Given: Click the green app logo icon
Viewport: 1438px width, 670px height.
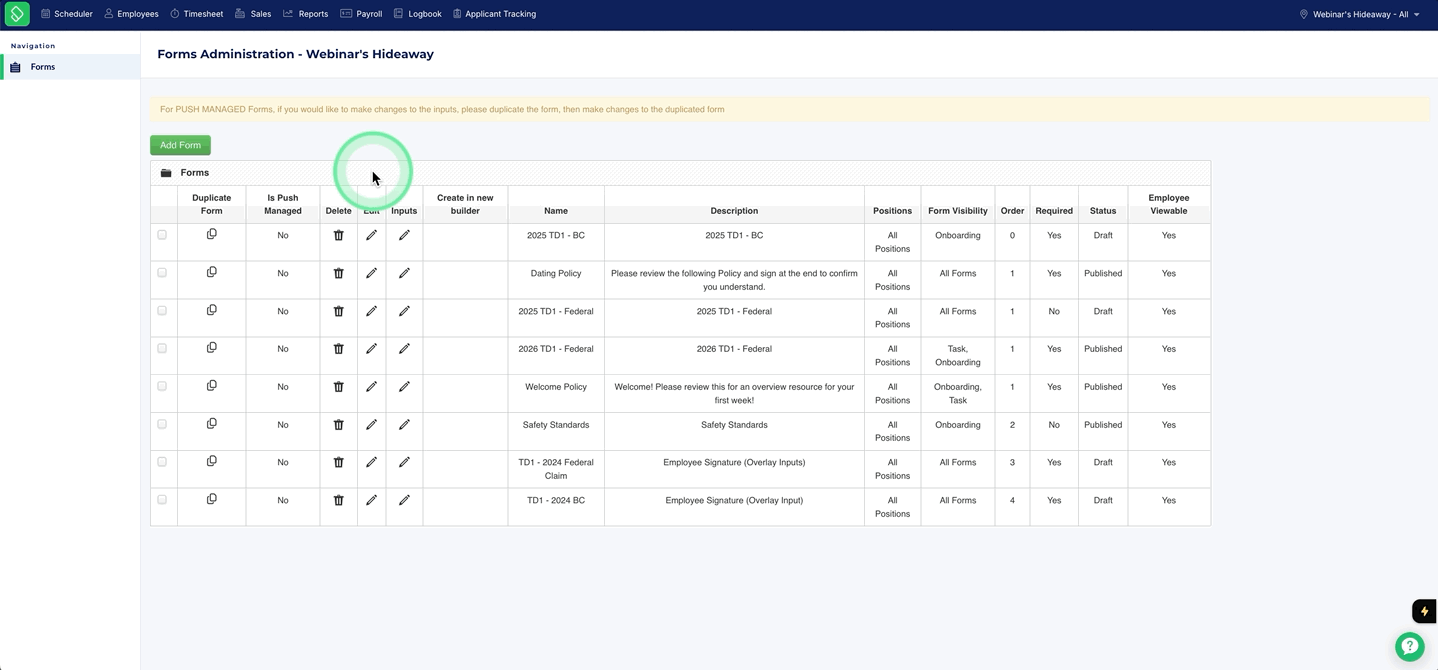Looking at the screenshot, I should 17,14.
